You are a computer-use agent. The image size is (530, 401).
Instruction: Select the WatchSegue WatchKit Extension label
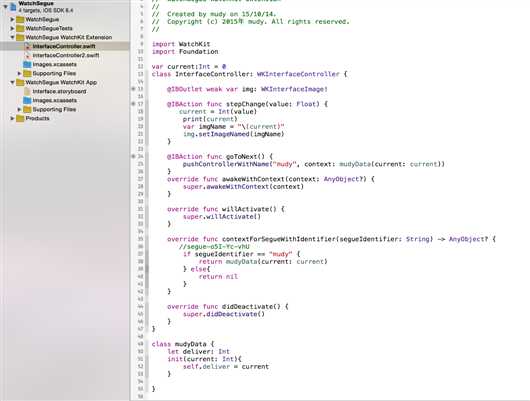(x=69, y=37)
